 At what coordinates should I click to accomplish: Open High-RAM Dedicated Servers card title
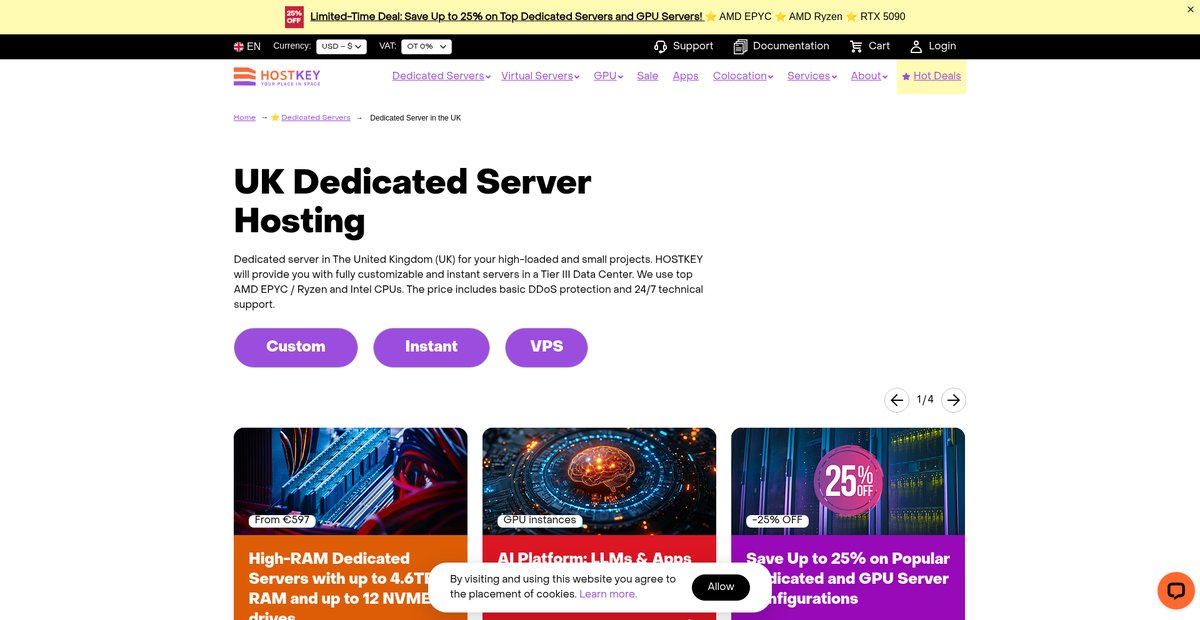pos(340,587)
